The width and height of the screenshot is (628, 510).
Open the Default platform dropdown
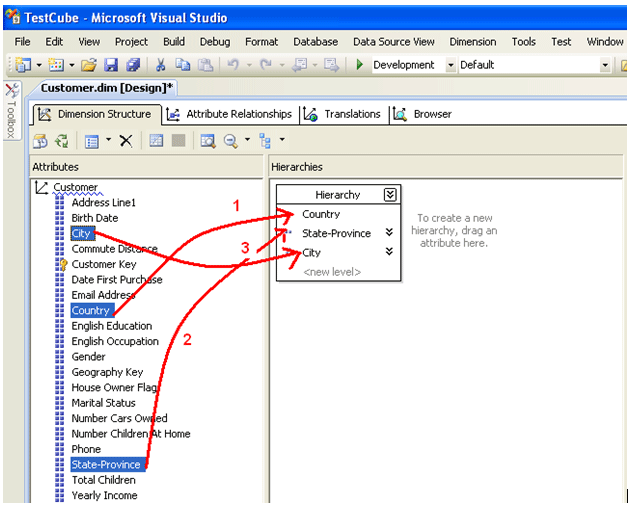[x=605, y=65]
